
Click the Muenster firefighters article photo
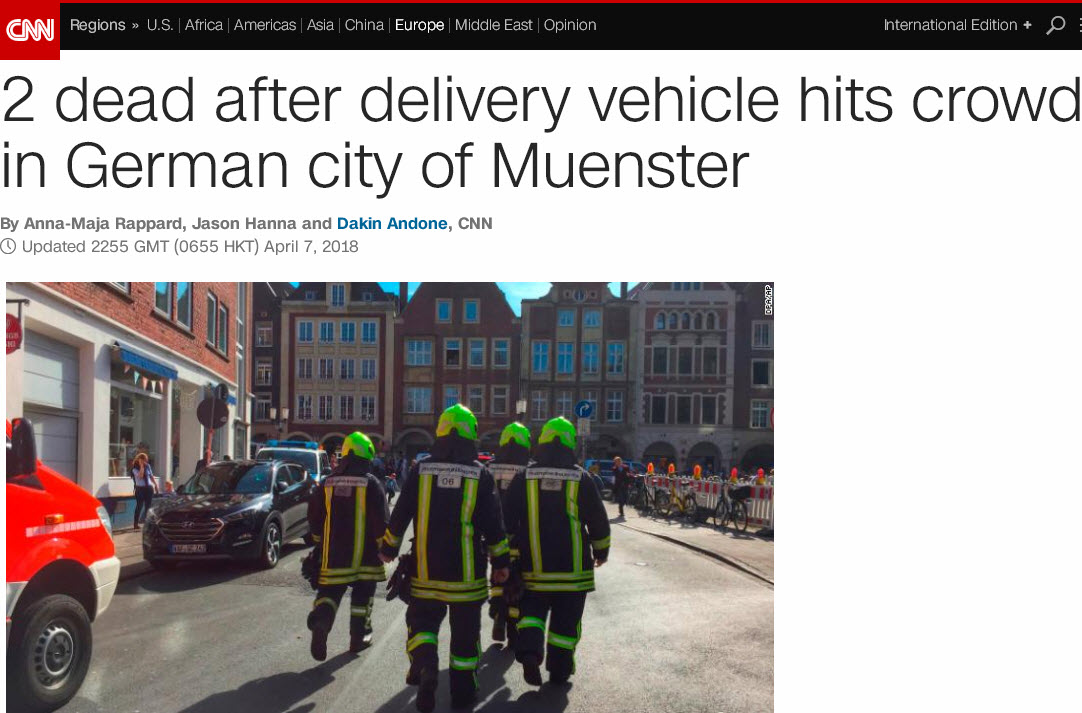coord(390,497)
